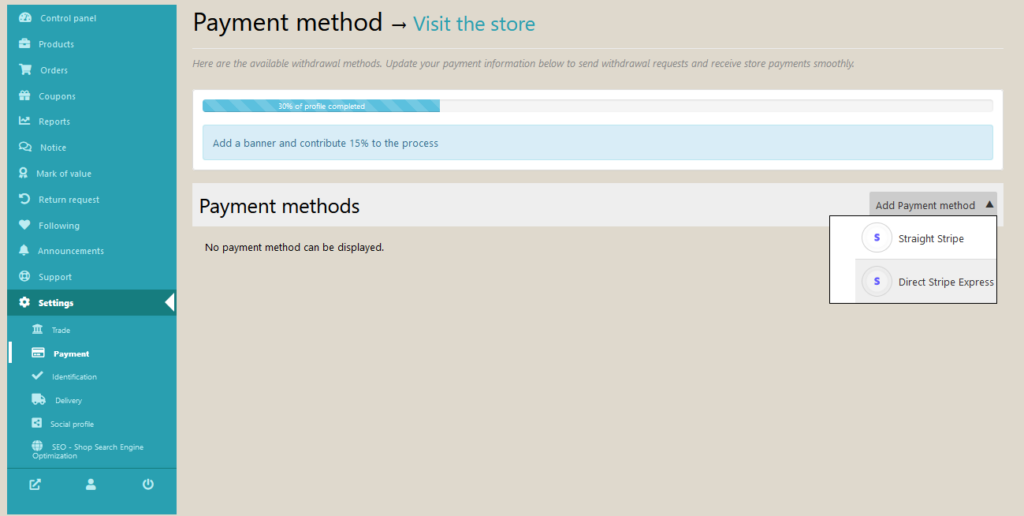Click the available withdrawal methods description text
Image resolution: width=1024 pixels, height=516 pixels.
click(523, 64)
